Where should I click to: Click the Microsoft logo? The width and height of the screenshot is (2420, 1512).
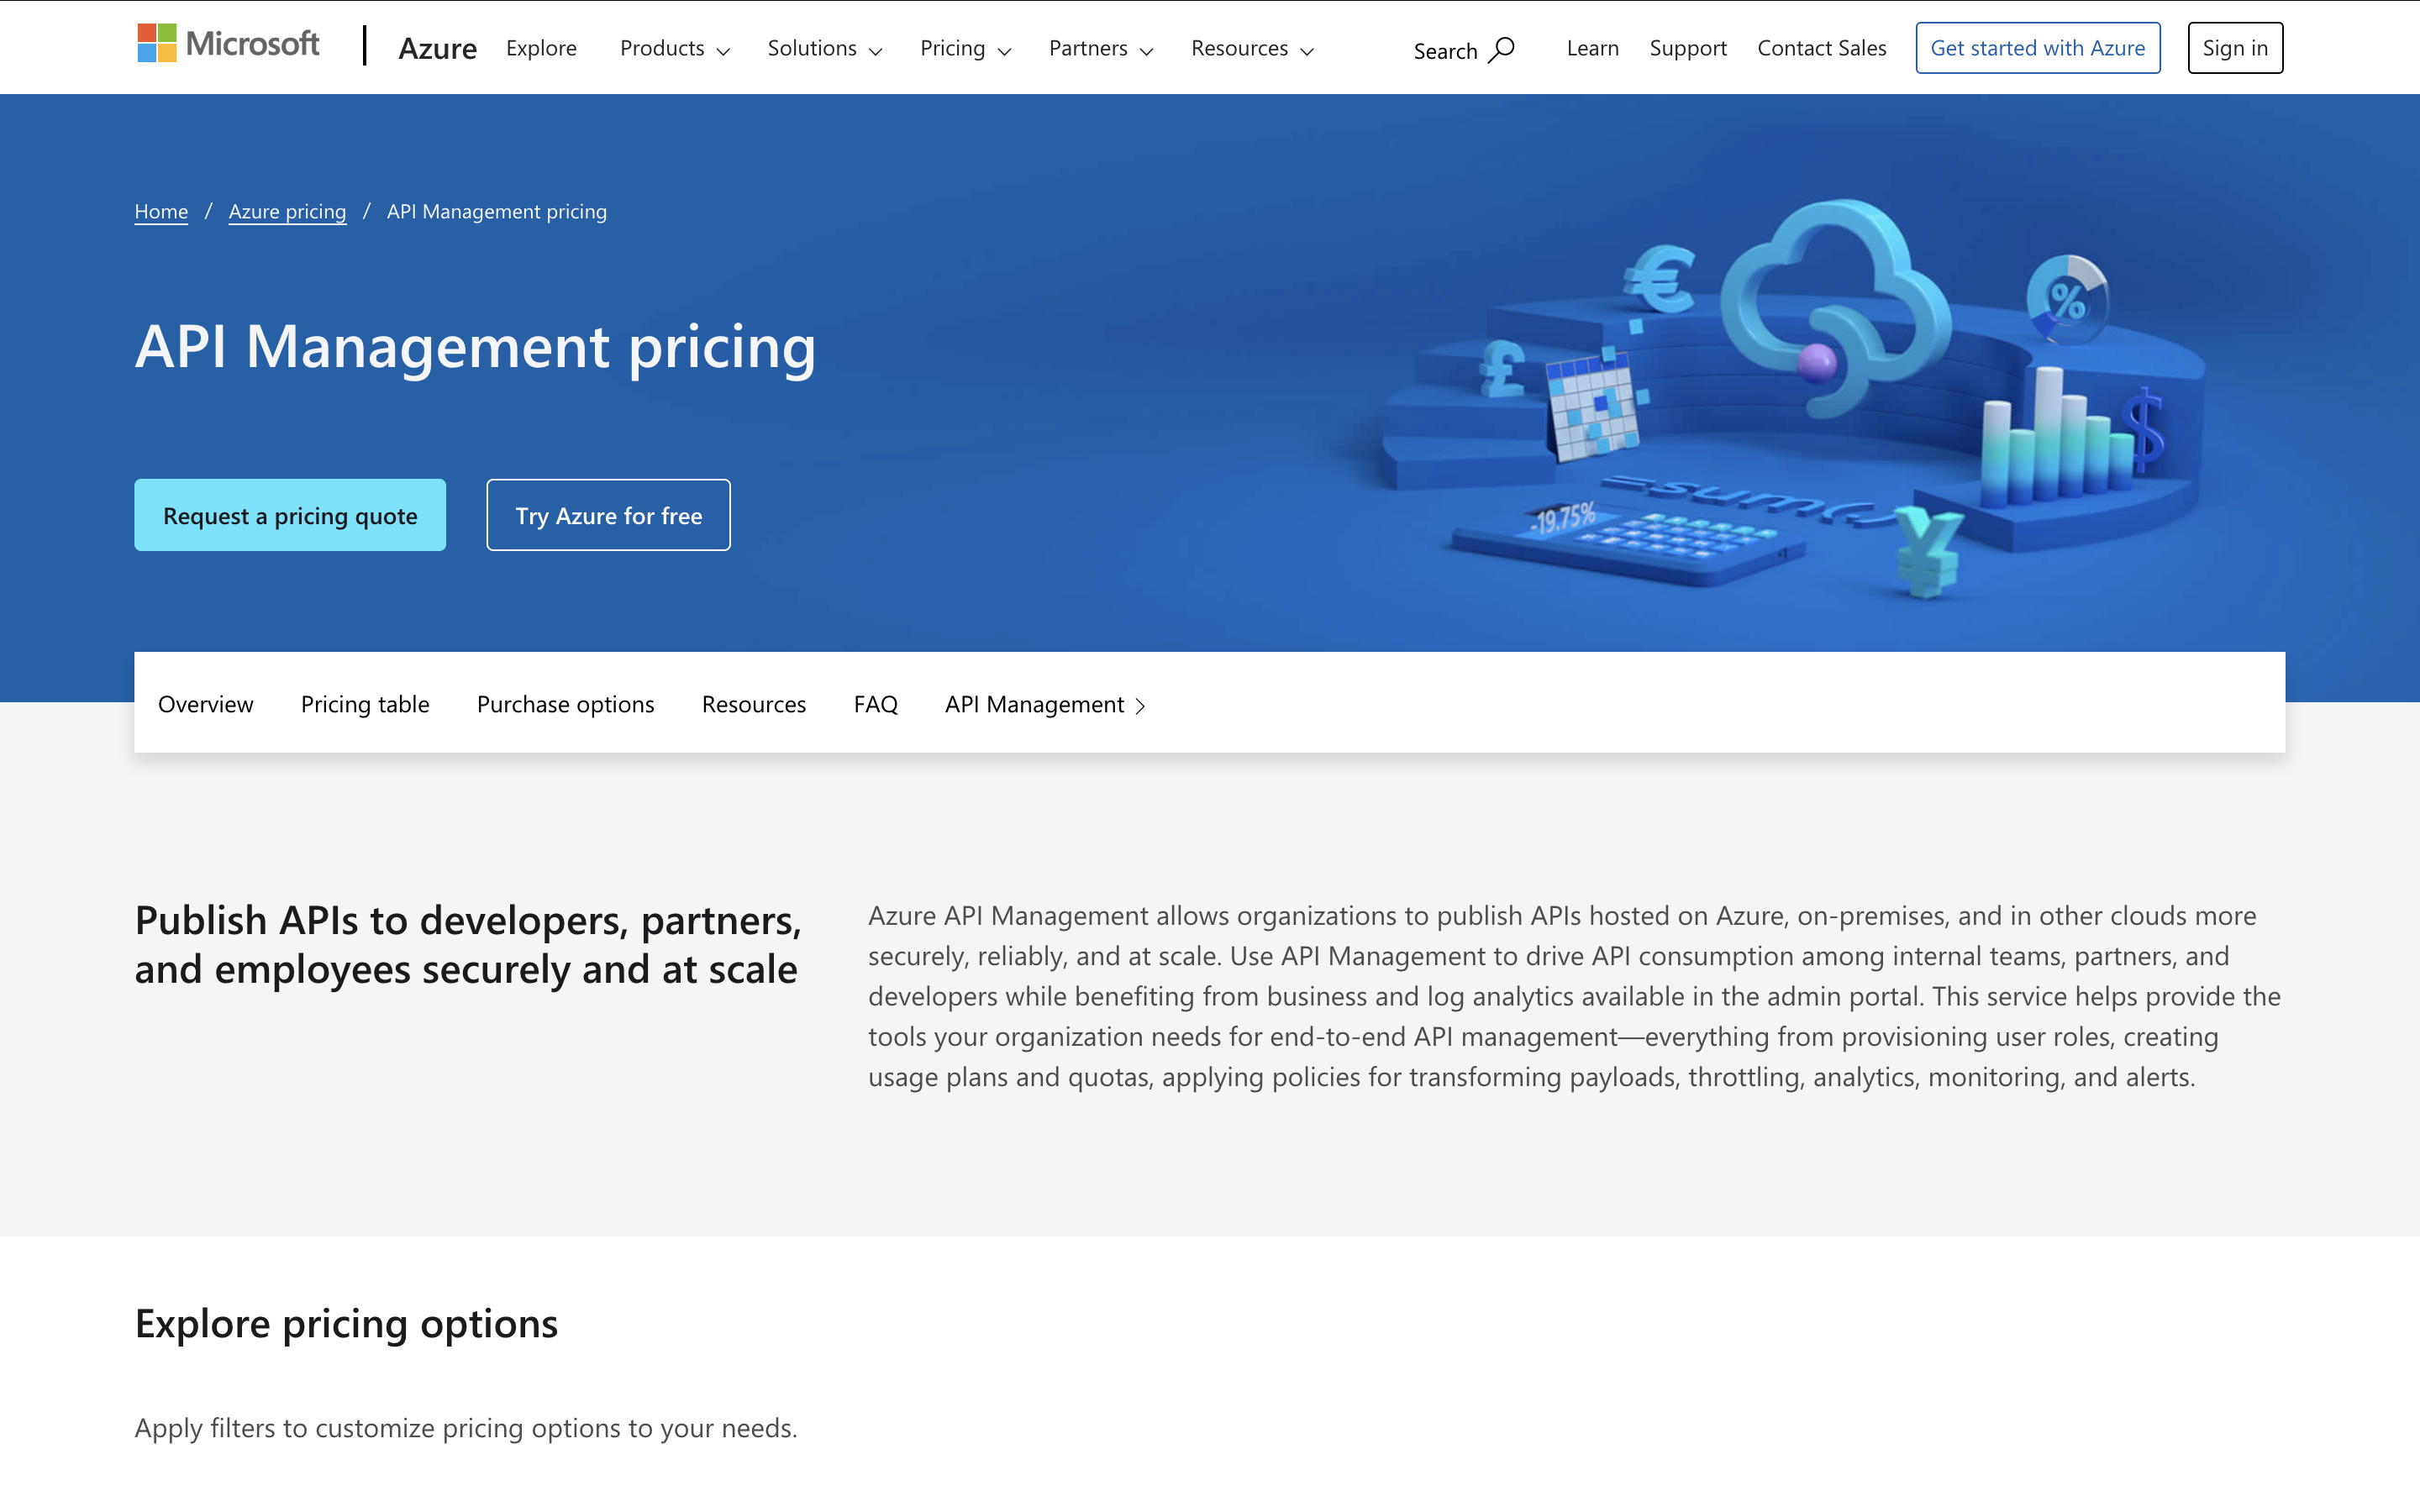pos(228,44)
